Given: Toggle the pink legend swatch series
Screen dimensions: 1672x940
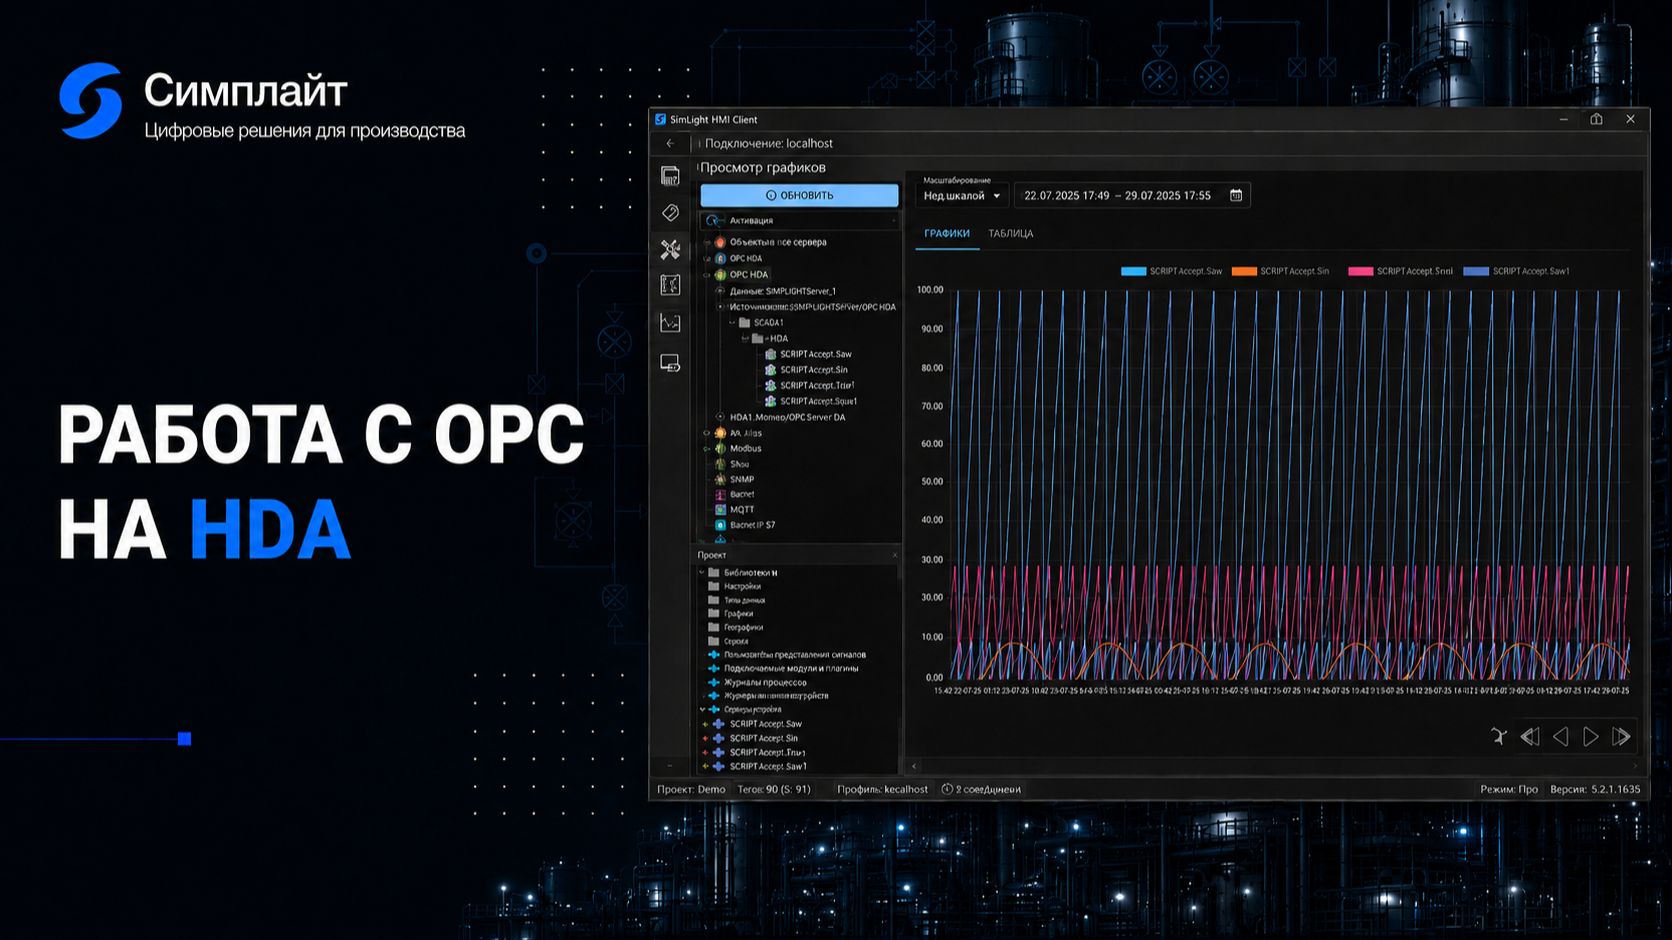Looking at the screenshot, I should (1361, 271).
